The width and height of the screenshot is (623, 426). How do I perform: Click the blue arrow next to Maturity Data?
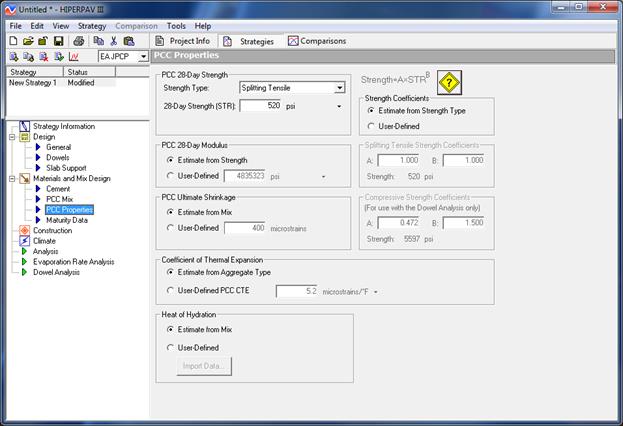point(38,220)
